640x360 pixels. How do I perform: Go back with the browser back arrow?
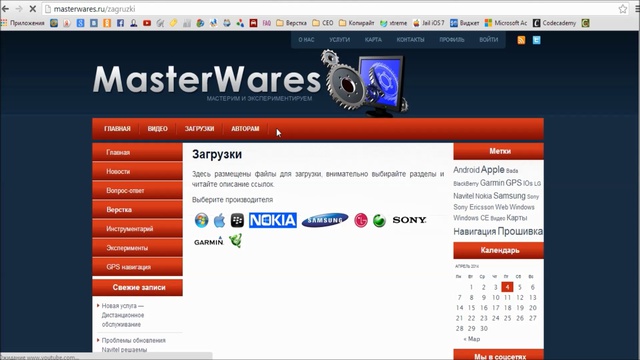coord(6,9)
